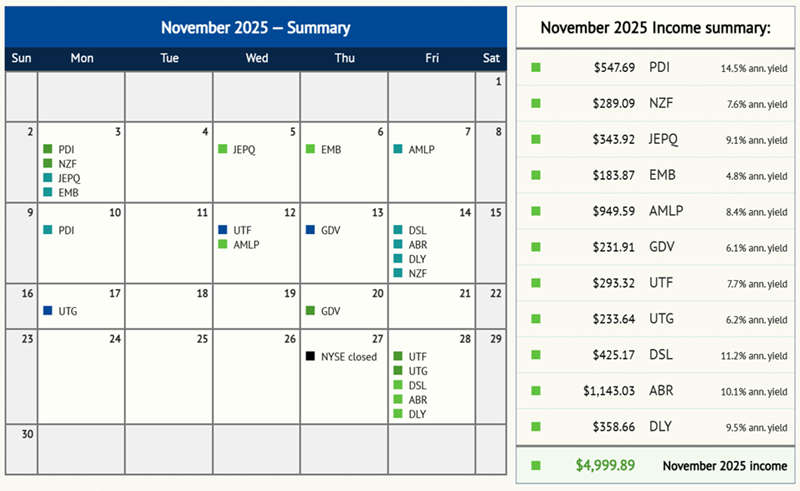Click JEPQ ticker in the income summary list
The width and height of the screenshot is (800, 491).
664,139
